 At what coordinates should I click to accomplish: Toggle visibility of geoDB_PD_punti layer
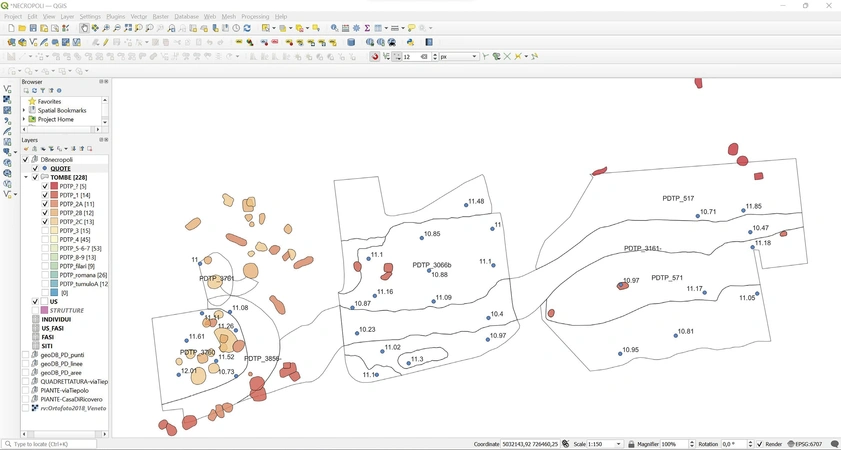26,355
